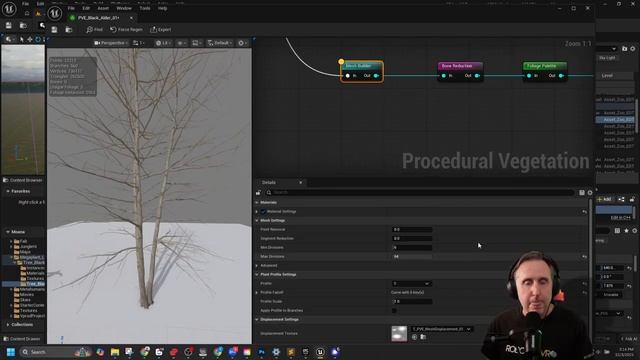Open the Profile dropdown
The image size is (640, 360).
(411, 283)
